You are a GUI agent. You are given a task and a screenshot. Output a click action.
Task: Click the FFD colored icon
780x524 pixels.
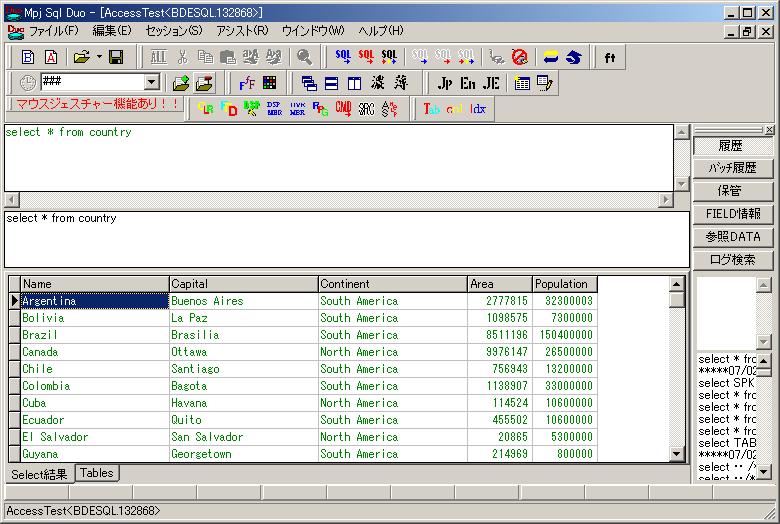(x=228, y=108)
